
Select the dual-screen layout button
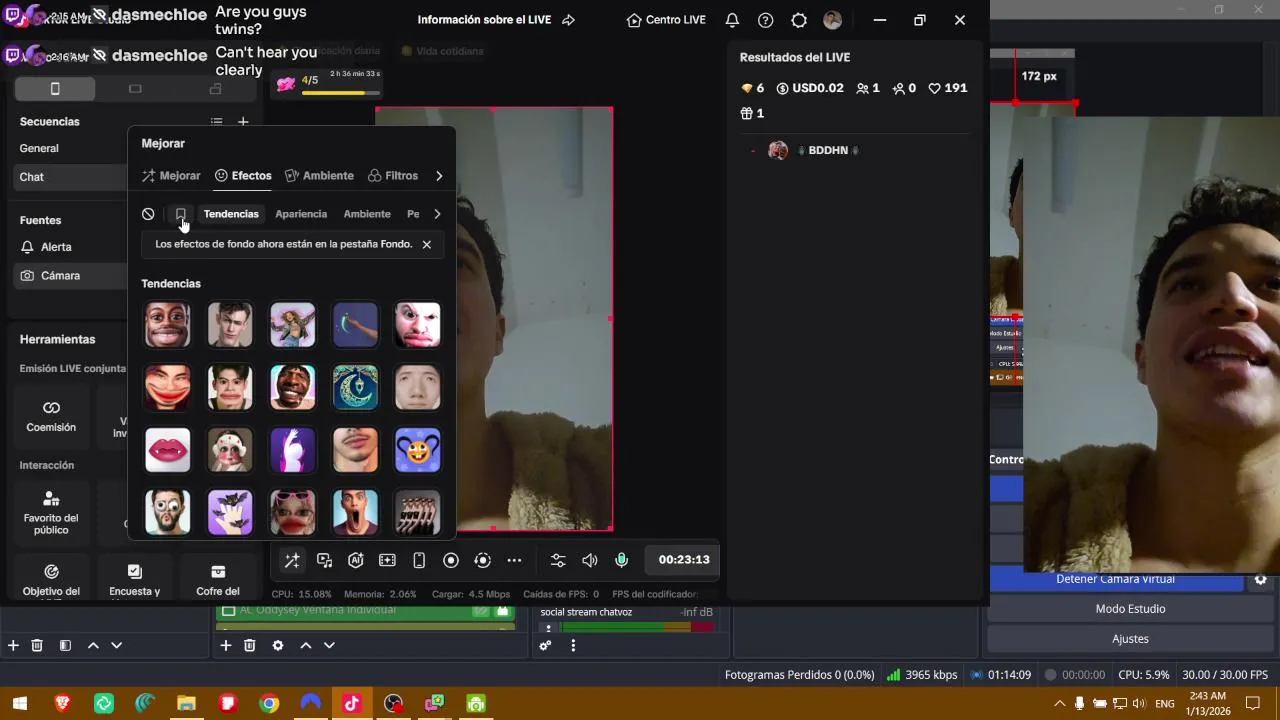click(x=215, y=89)
